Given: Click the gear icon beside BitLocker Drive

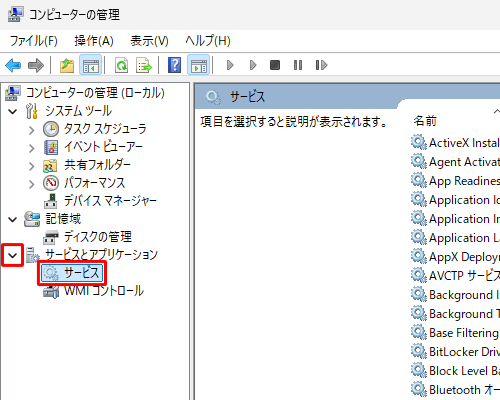Looking at the screenshot, I should click(419, 352).
